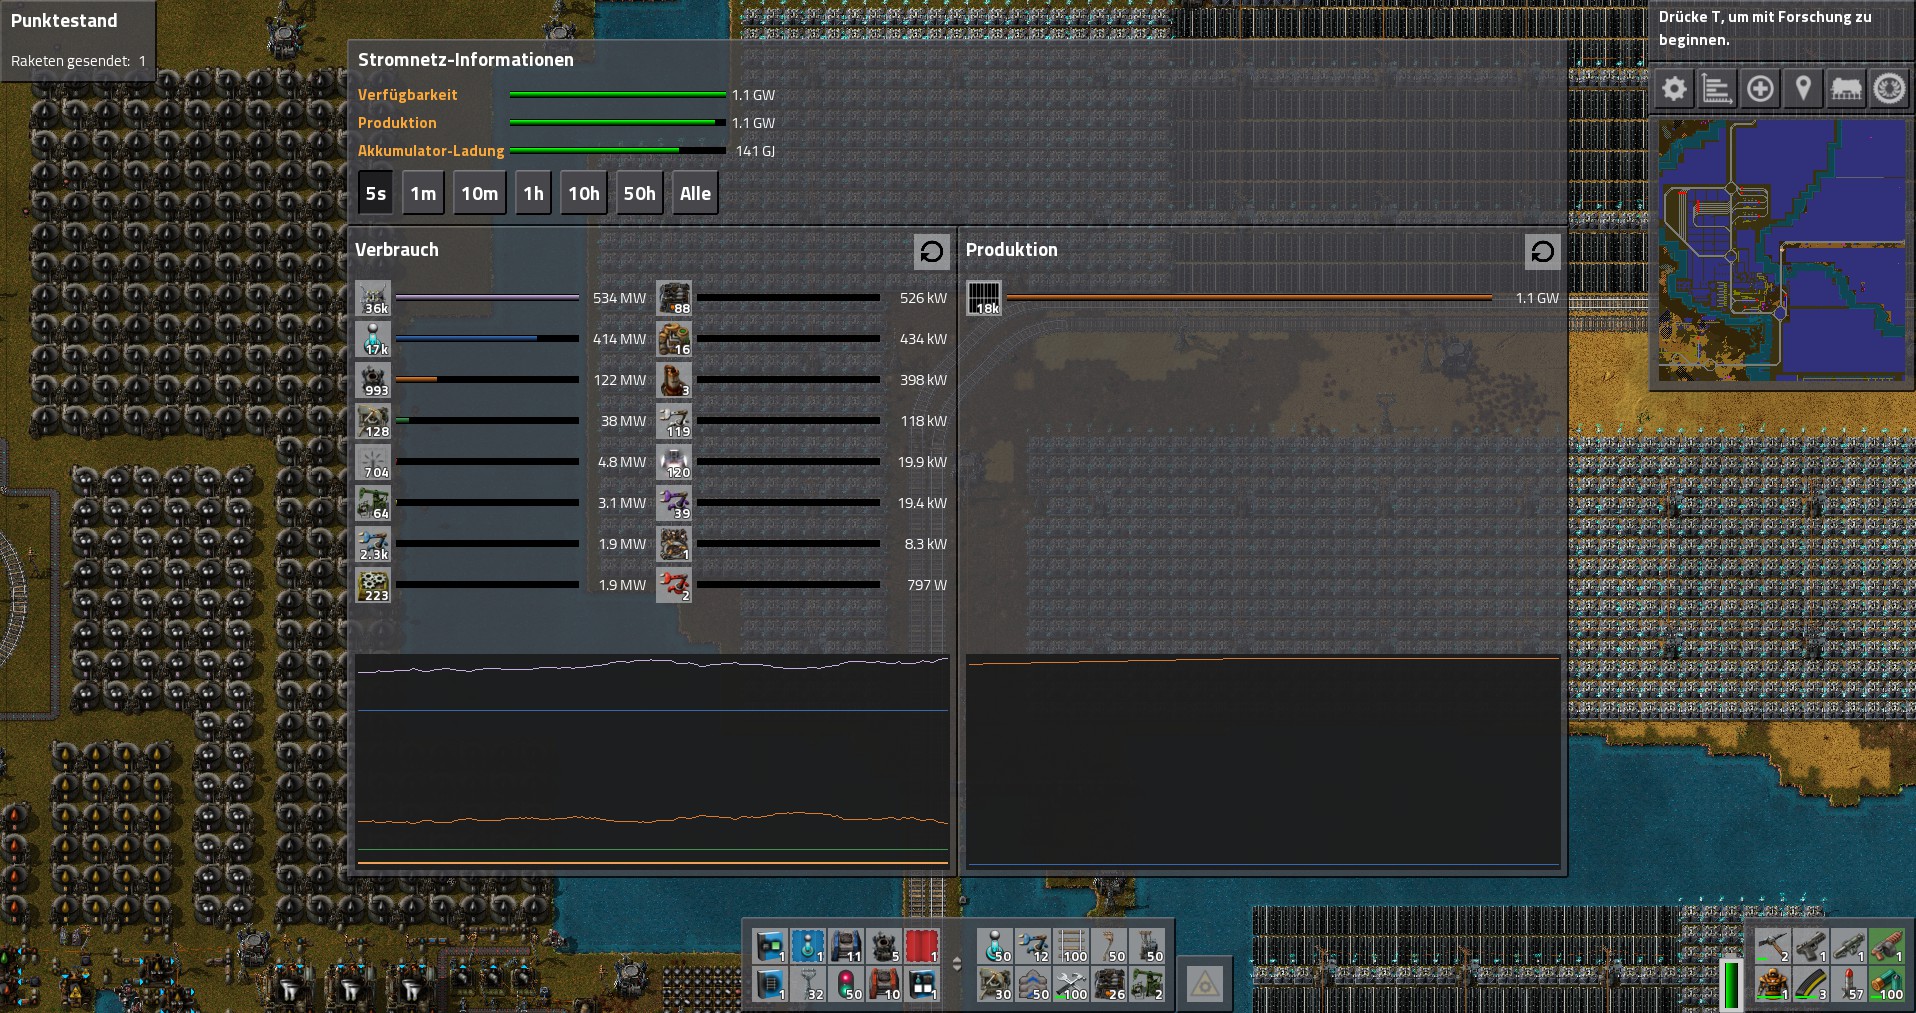This screenshot has height=1013, width=1916.
Task: Switch quickbar row with arrow stepper
Action: (x=957, y=964)
